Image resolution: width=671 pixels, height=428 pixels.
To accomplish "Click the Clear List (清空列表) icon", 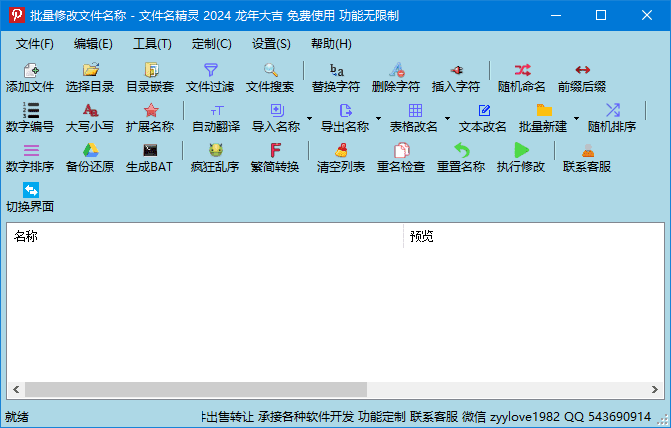I will pyautogui.click(x=341, y=157).
